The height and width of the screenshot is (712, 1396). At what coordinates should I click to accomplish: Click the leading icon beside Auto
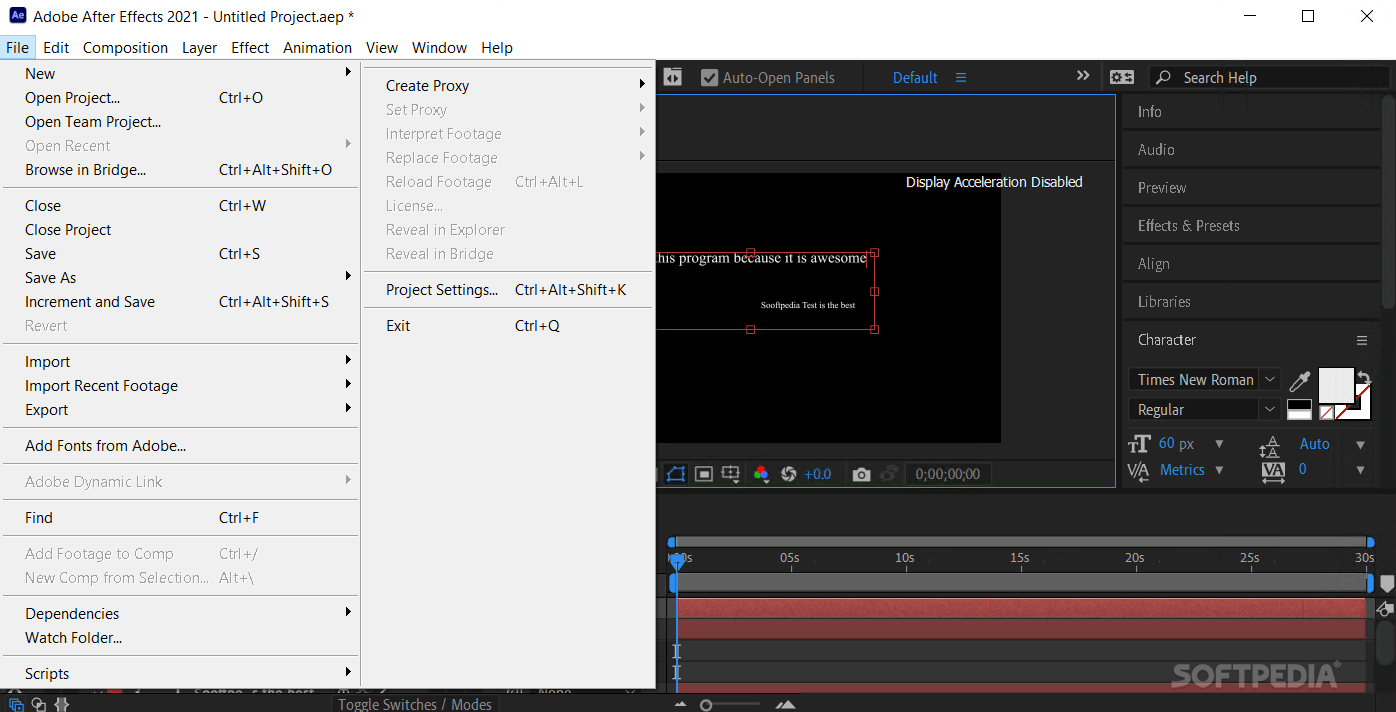[x=1270, y=446]
